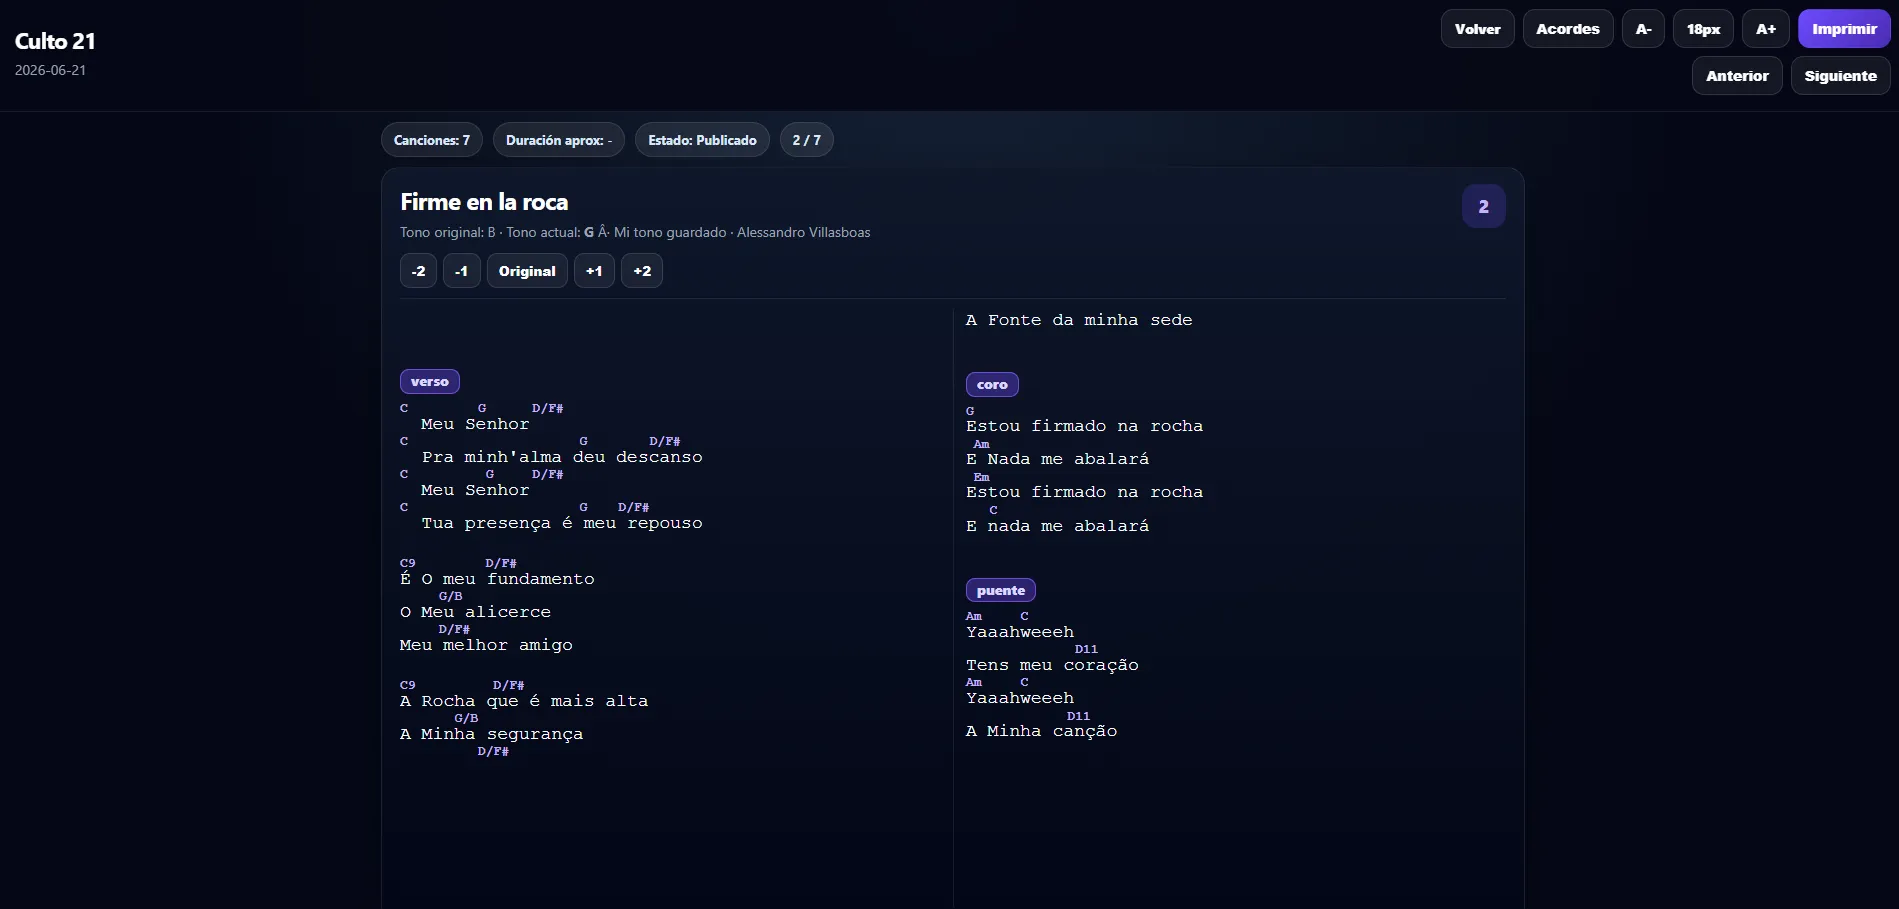Click G chord above first Estou firmado
Image resolution: width=1899 pixels, height=909 pixels.
pos(970,411)
